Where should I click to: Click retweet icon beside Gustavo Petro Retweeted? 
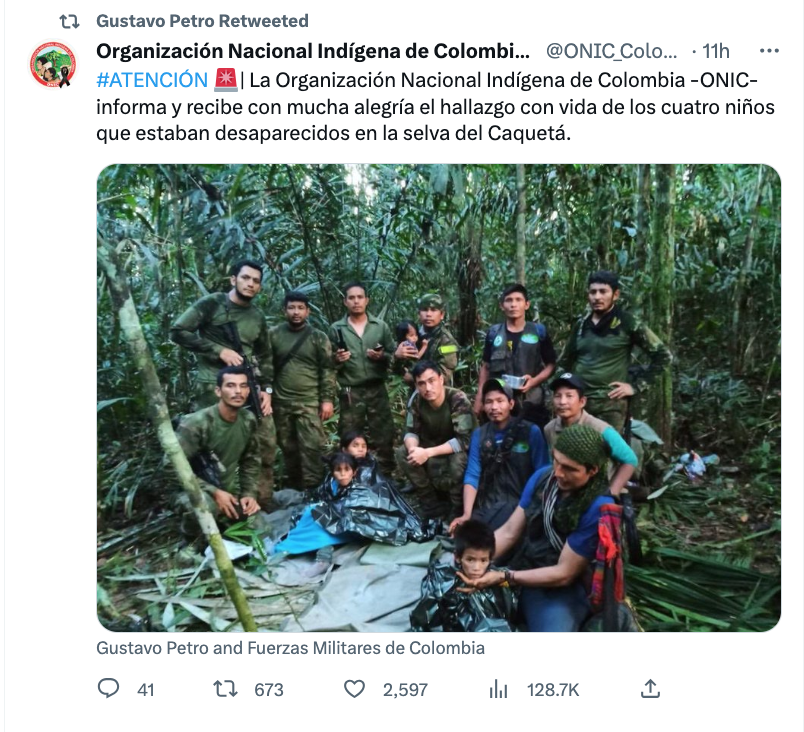[69, 22]
